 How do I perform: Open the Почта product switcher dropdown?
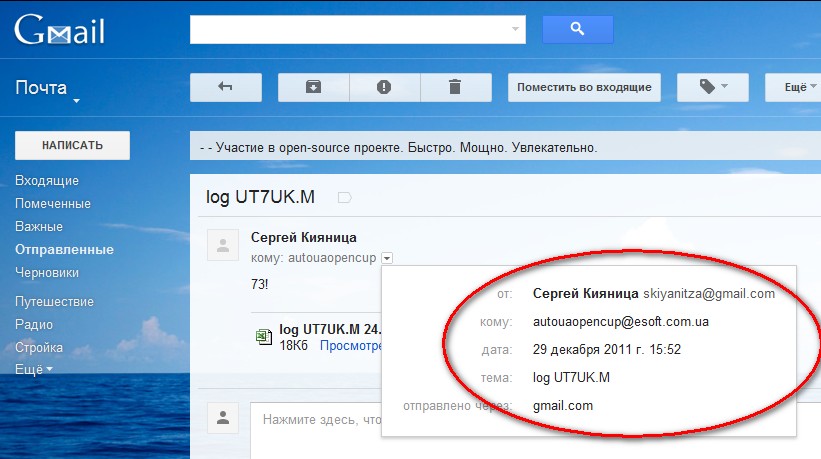click(47, 90)
